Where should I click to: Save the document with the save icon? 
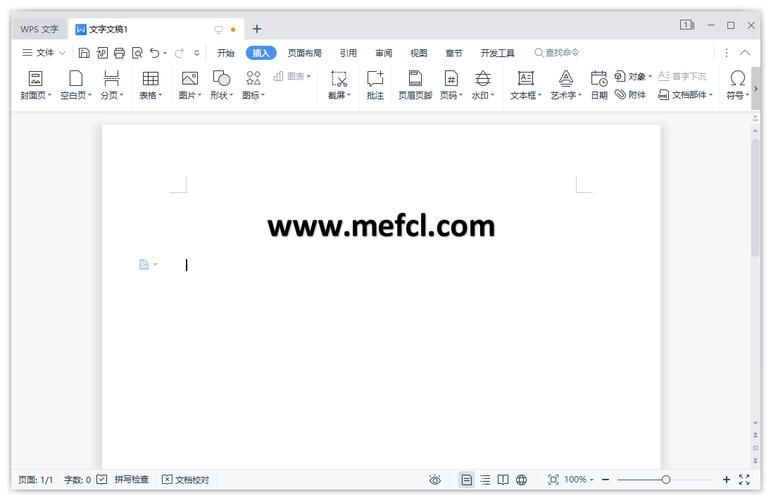tap(84, 53)
